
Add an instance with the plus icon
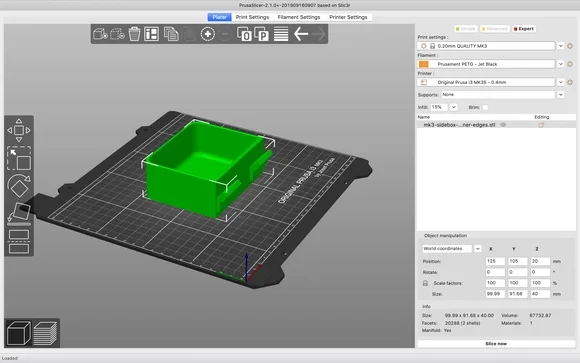pos(208,34)
